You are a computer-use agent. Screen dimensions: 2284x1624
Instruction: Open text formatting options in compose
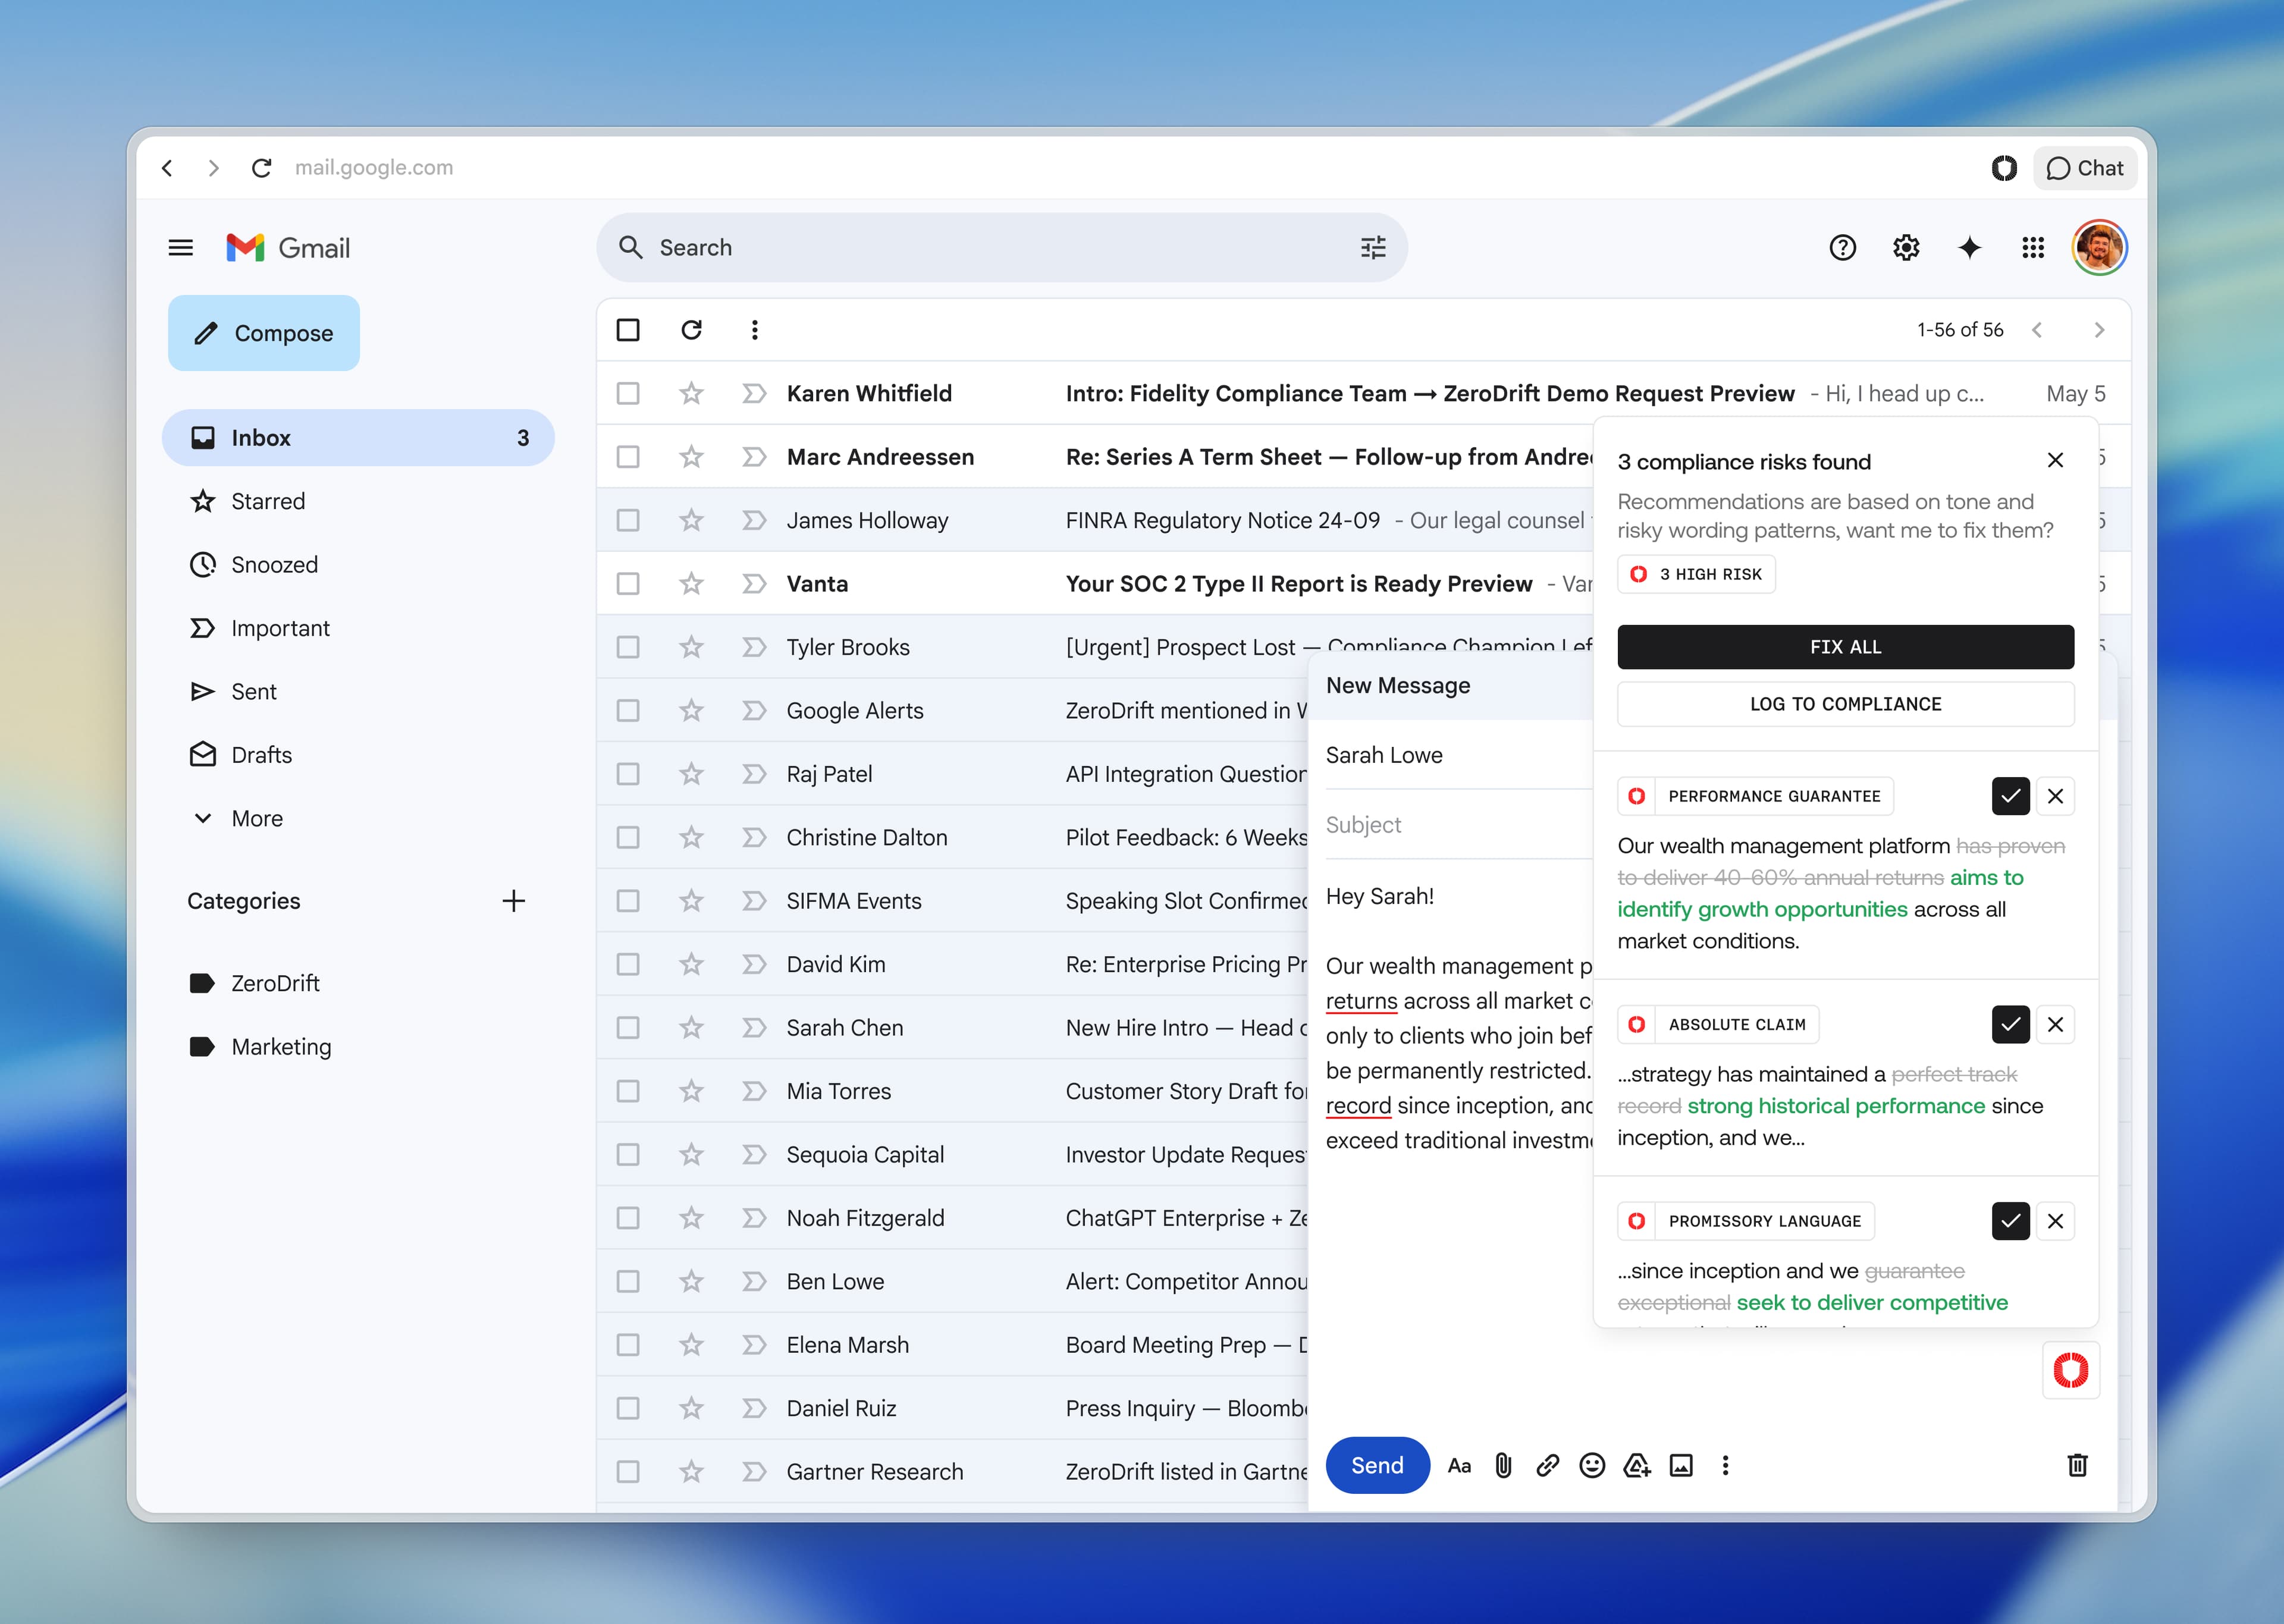(x=1459, y=1466)
